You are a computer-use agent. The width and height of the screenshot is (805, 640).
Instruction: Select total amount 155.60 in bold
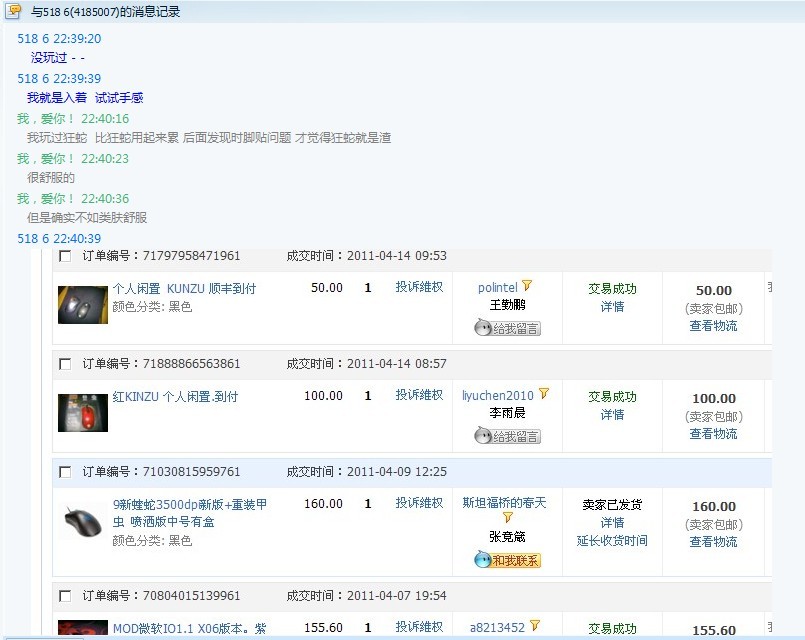[x=714, y=631]
